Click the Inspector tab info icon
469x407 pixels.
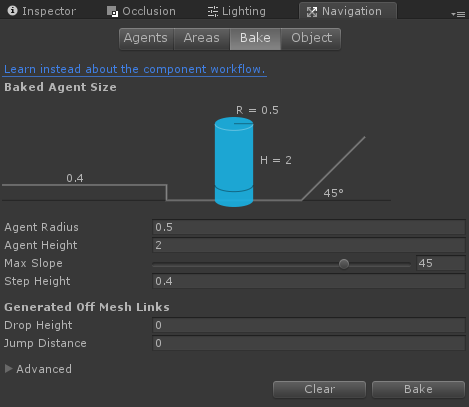coord(12,11)
